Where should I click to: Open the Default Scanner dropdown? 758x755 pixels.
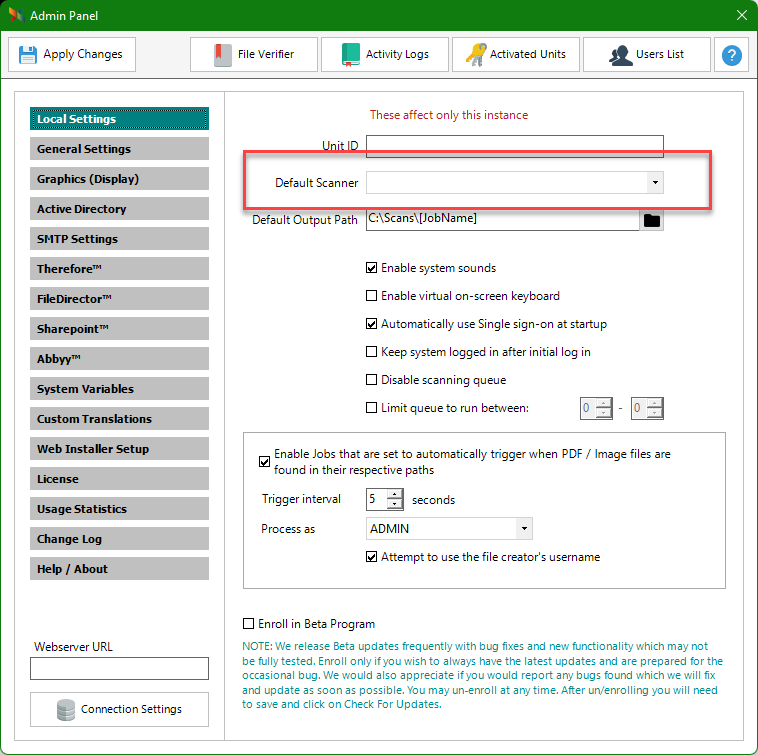(655, 183)
